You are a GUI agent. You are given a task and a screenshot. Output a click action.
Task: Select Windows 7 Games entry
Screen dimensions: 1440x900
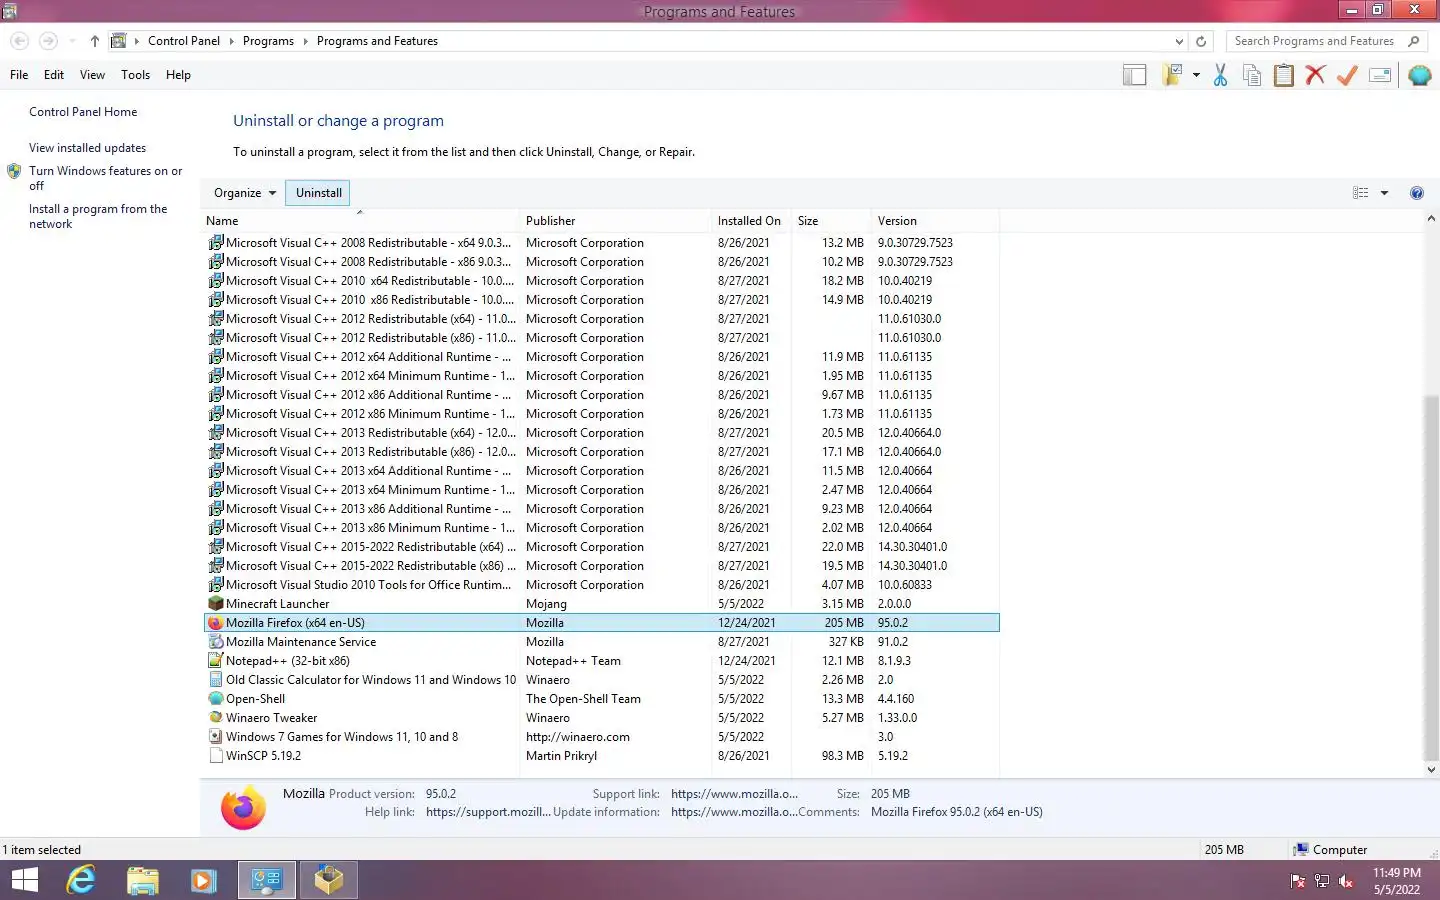pos(602,737)
